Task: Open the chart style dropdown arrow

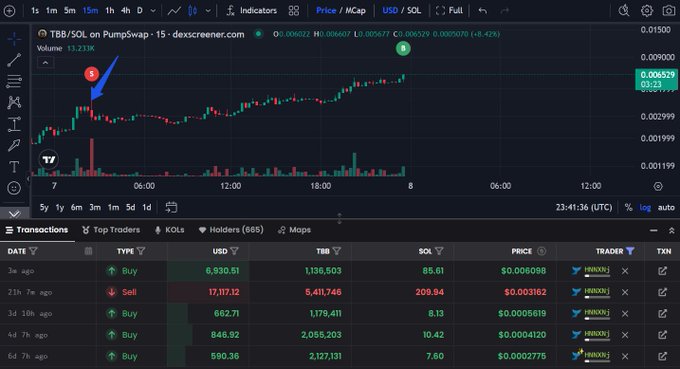Action: [x=208, y=11]
